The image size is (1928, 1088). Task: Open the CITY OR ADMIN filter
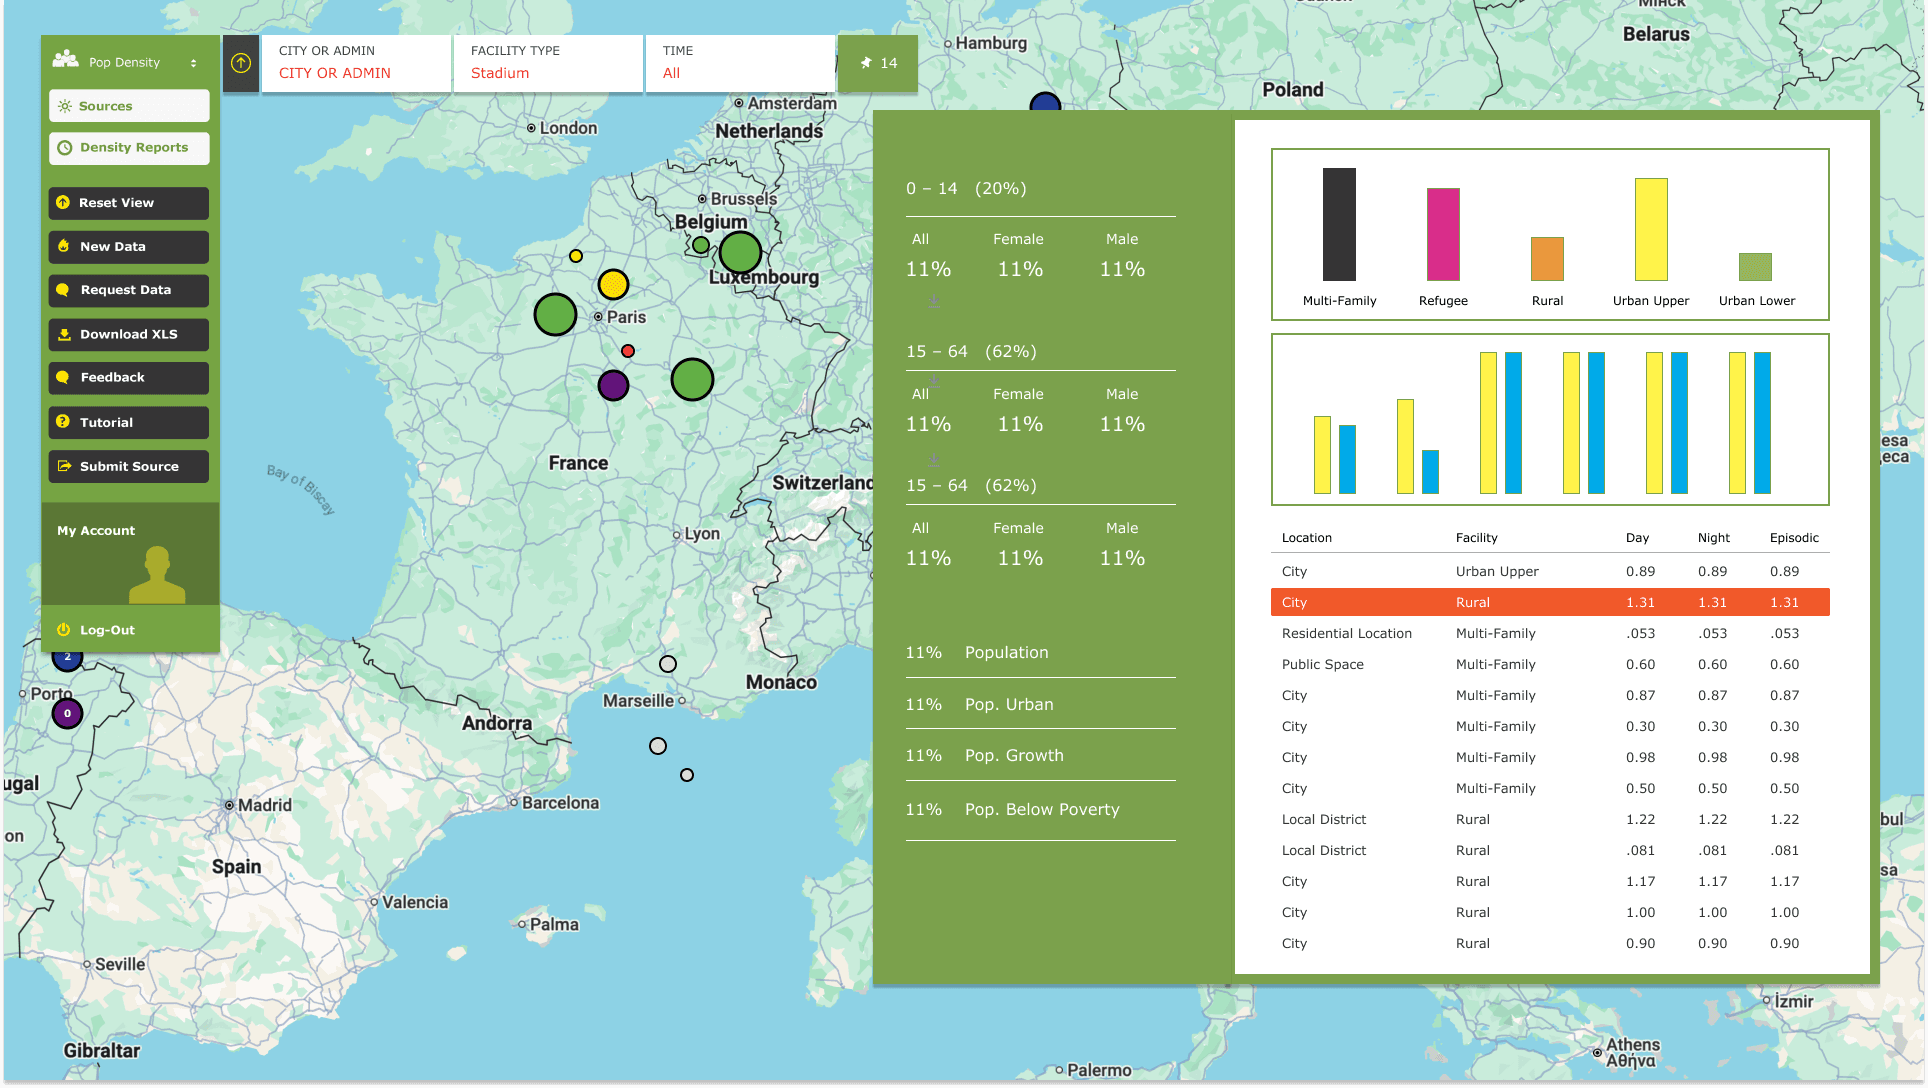[x=356, y=63]
